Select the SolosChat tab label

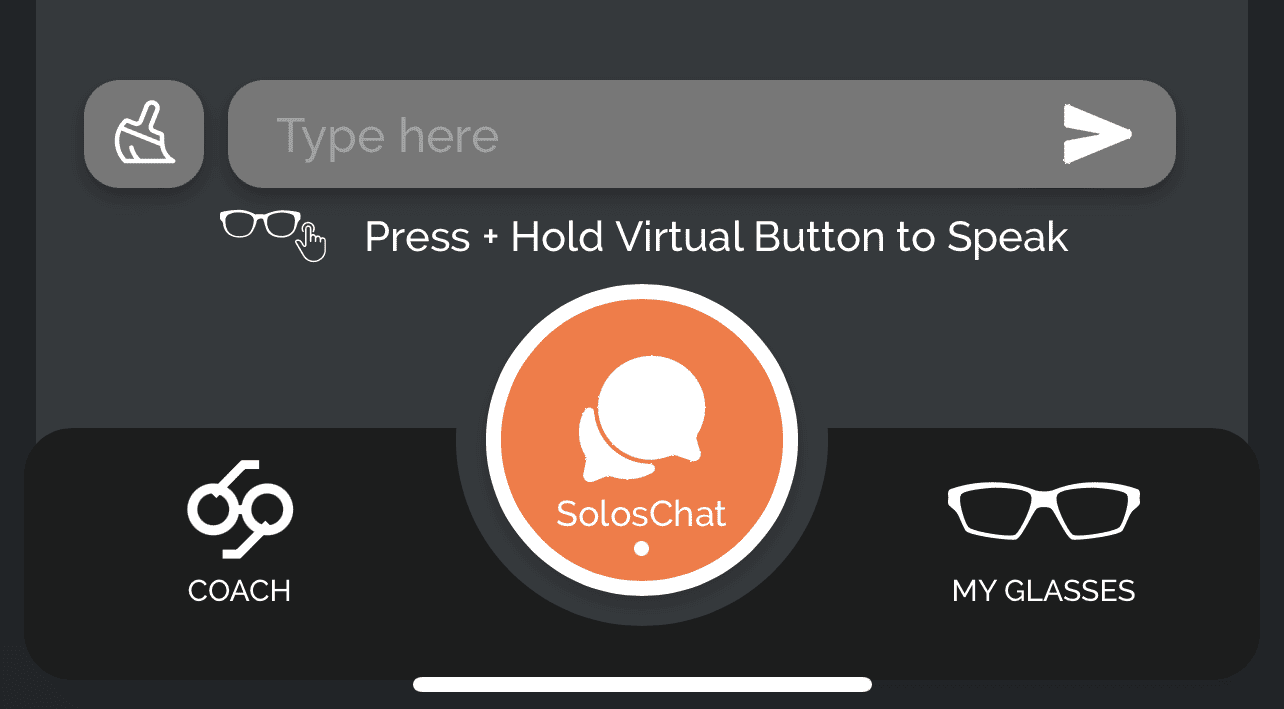pyautogui.click(x=641, y=514)
